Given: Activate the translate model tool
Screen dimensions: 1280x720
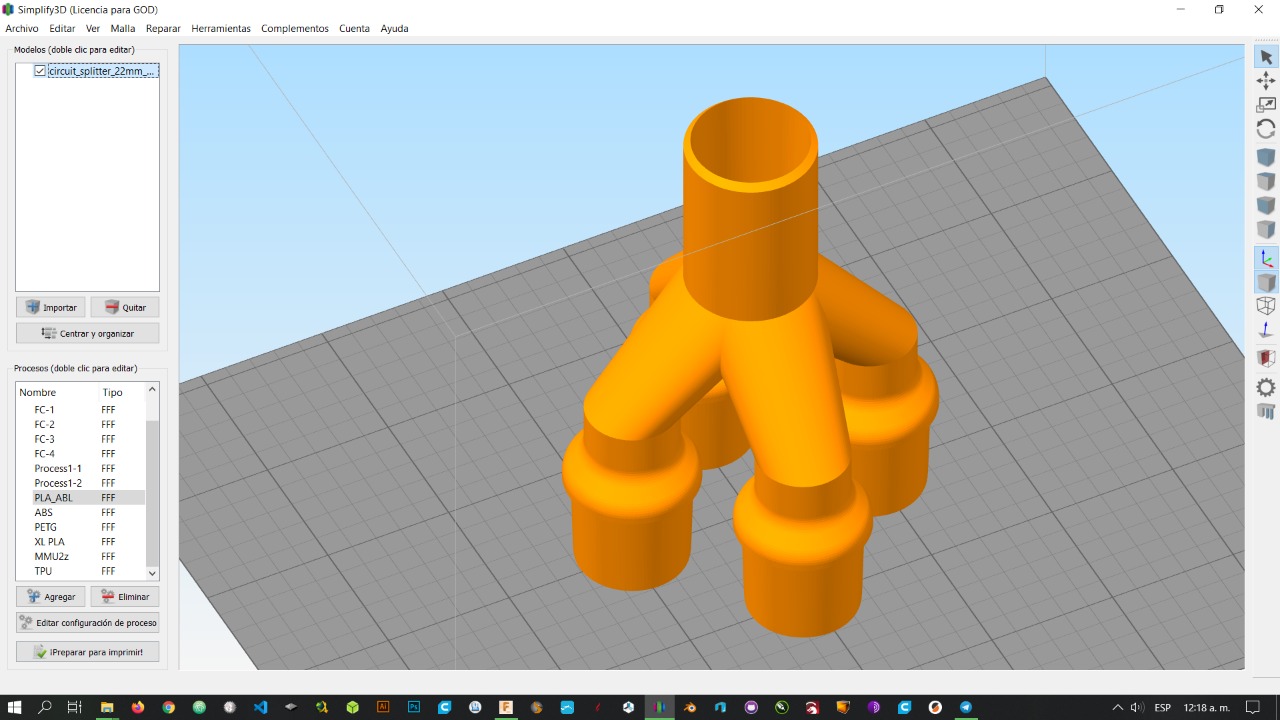Looking at the screenshot, I should coord(1266,81).
